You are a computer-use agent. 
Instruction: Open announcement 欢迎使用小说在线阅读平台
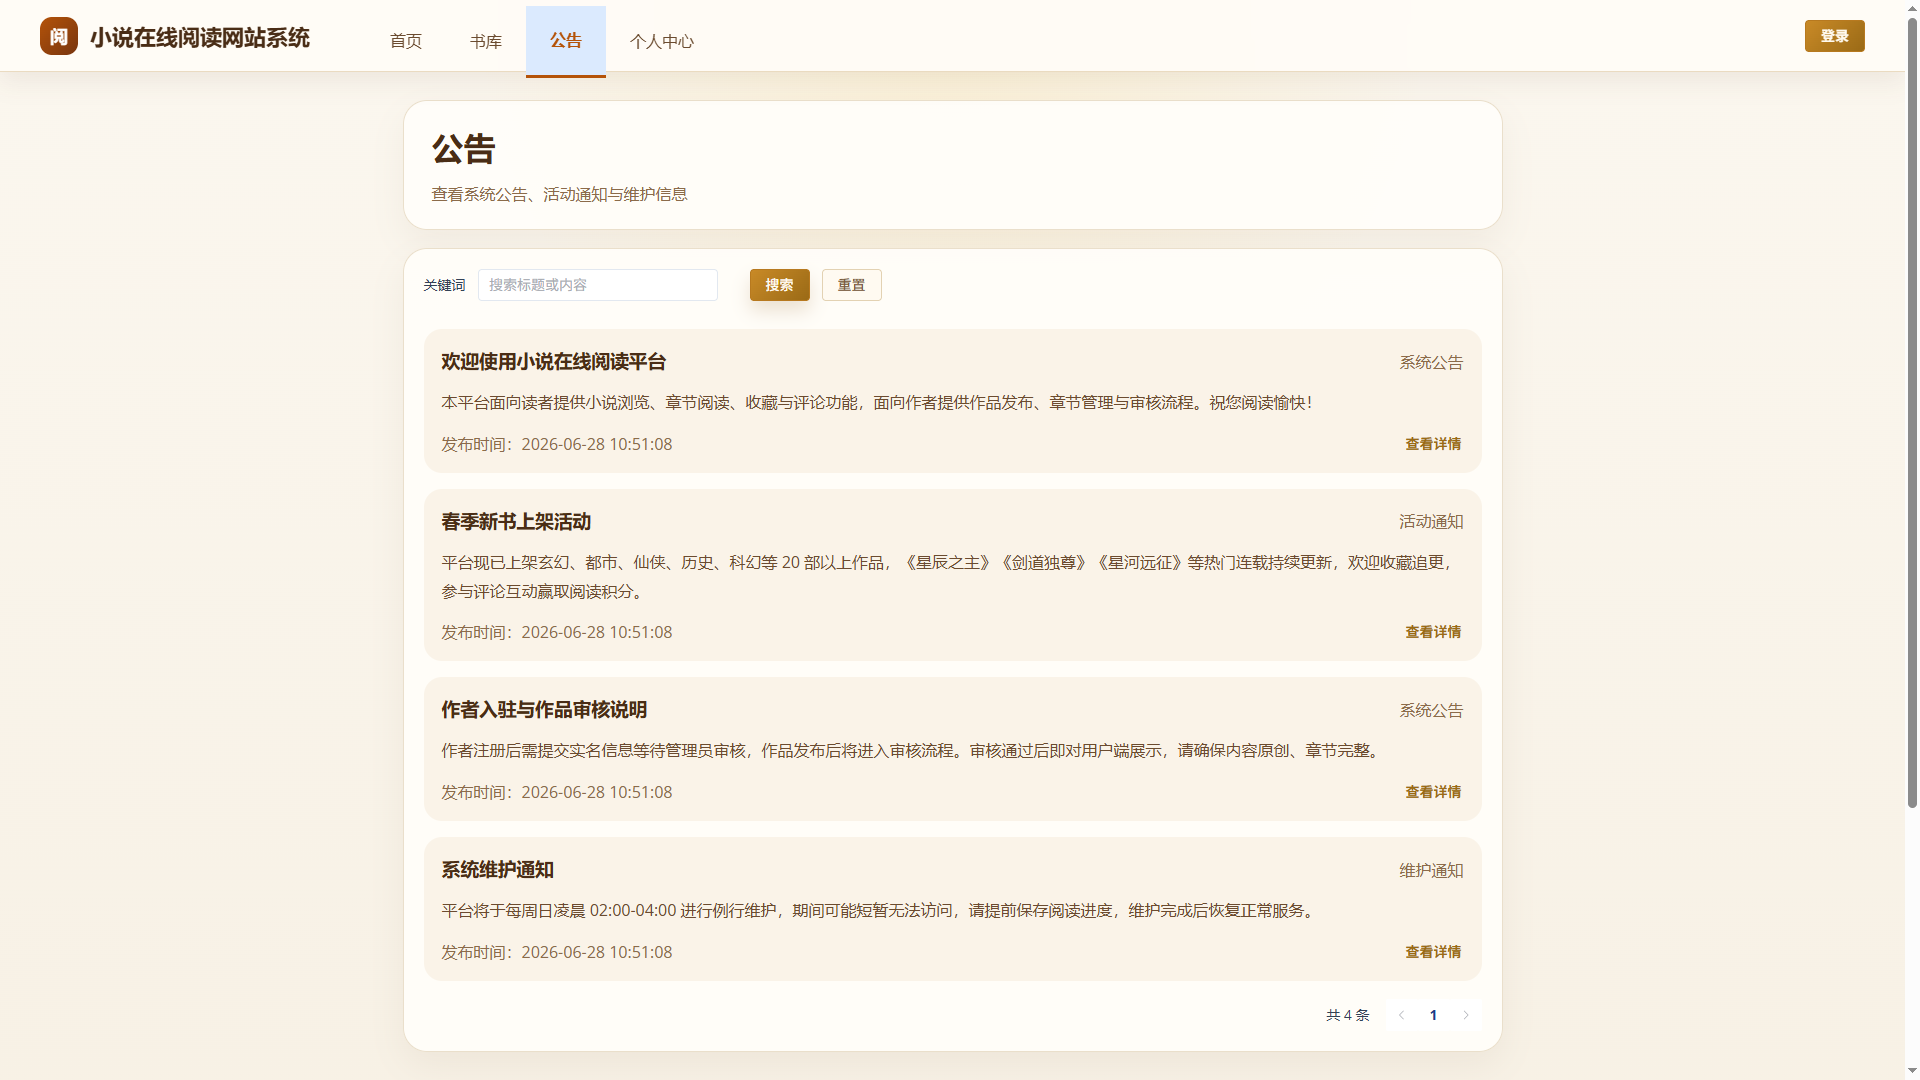(x=554, y=362)
